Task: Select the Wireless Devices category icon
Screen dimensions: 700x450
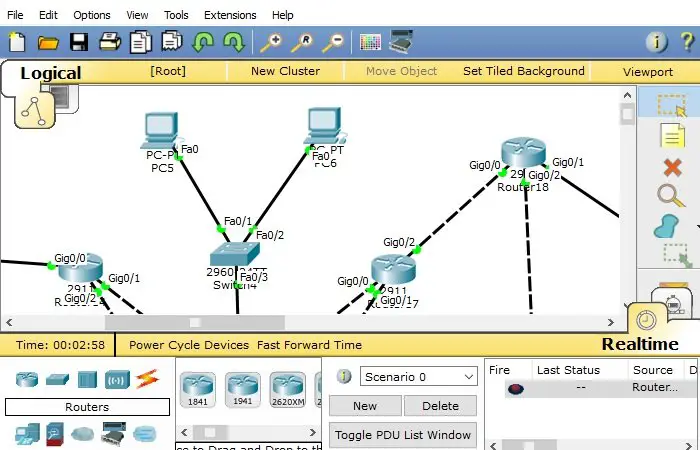Action: coord(117,379)
